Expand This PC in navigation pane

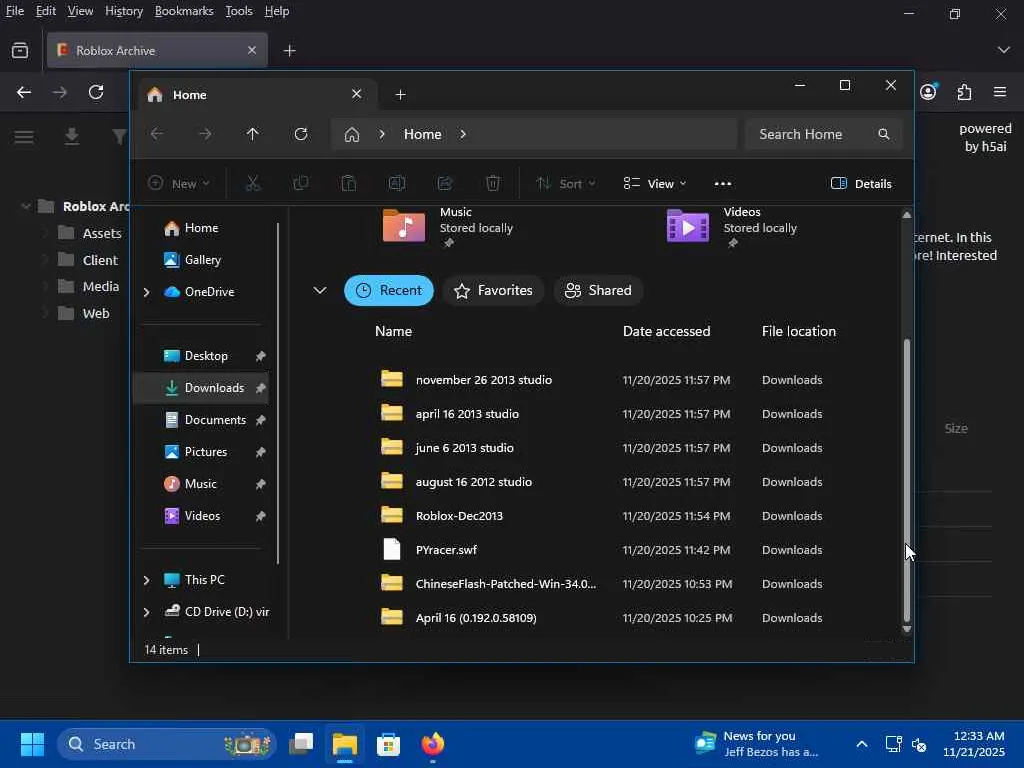coord(146,580)
